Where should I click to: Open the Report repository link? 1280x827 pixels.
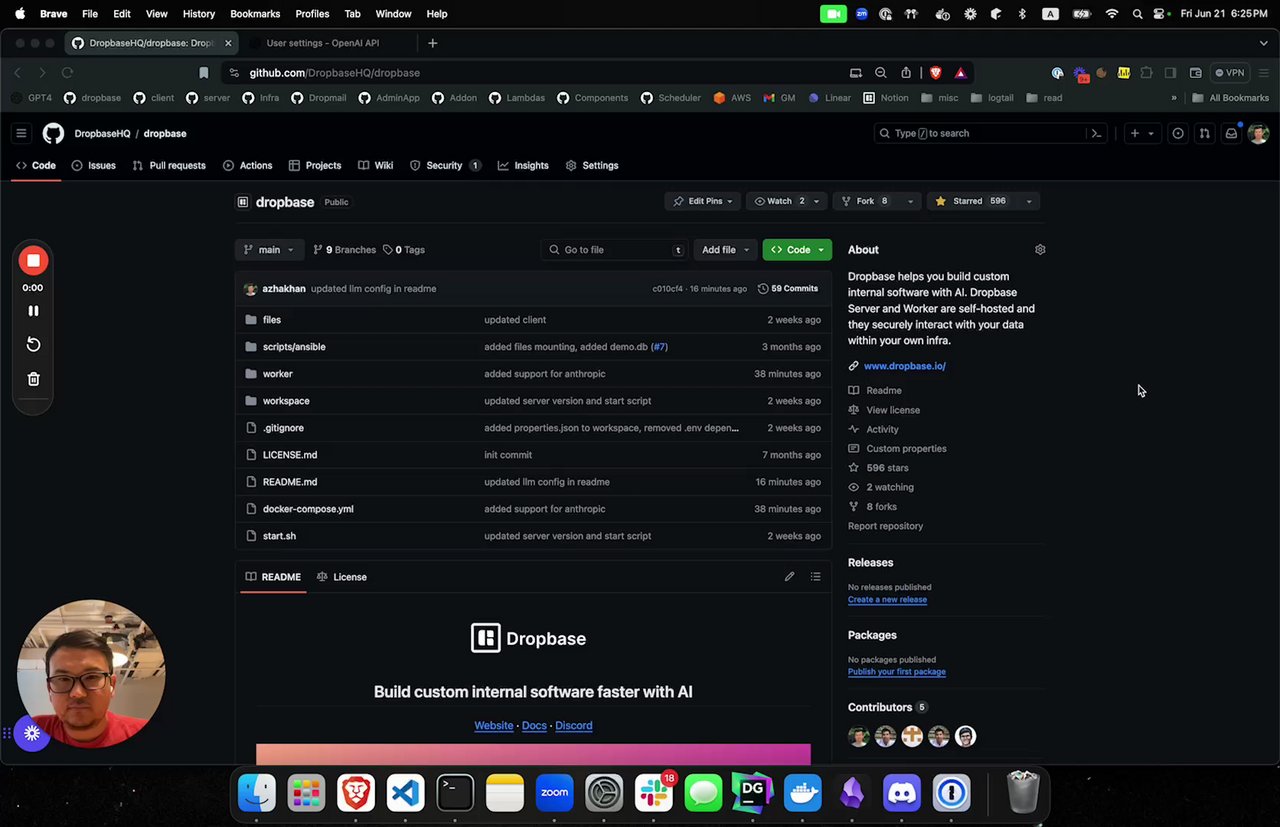(885, 526)
